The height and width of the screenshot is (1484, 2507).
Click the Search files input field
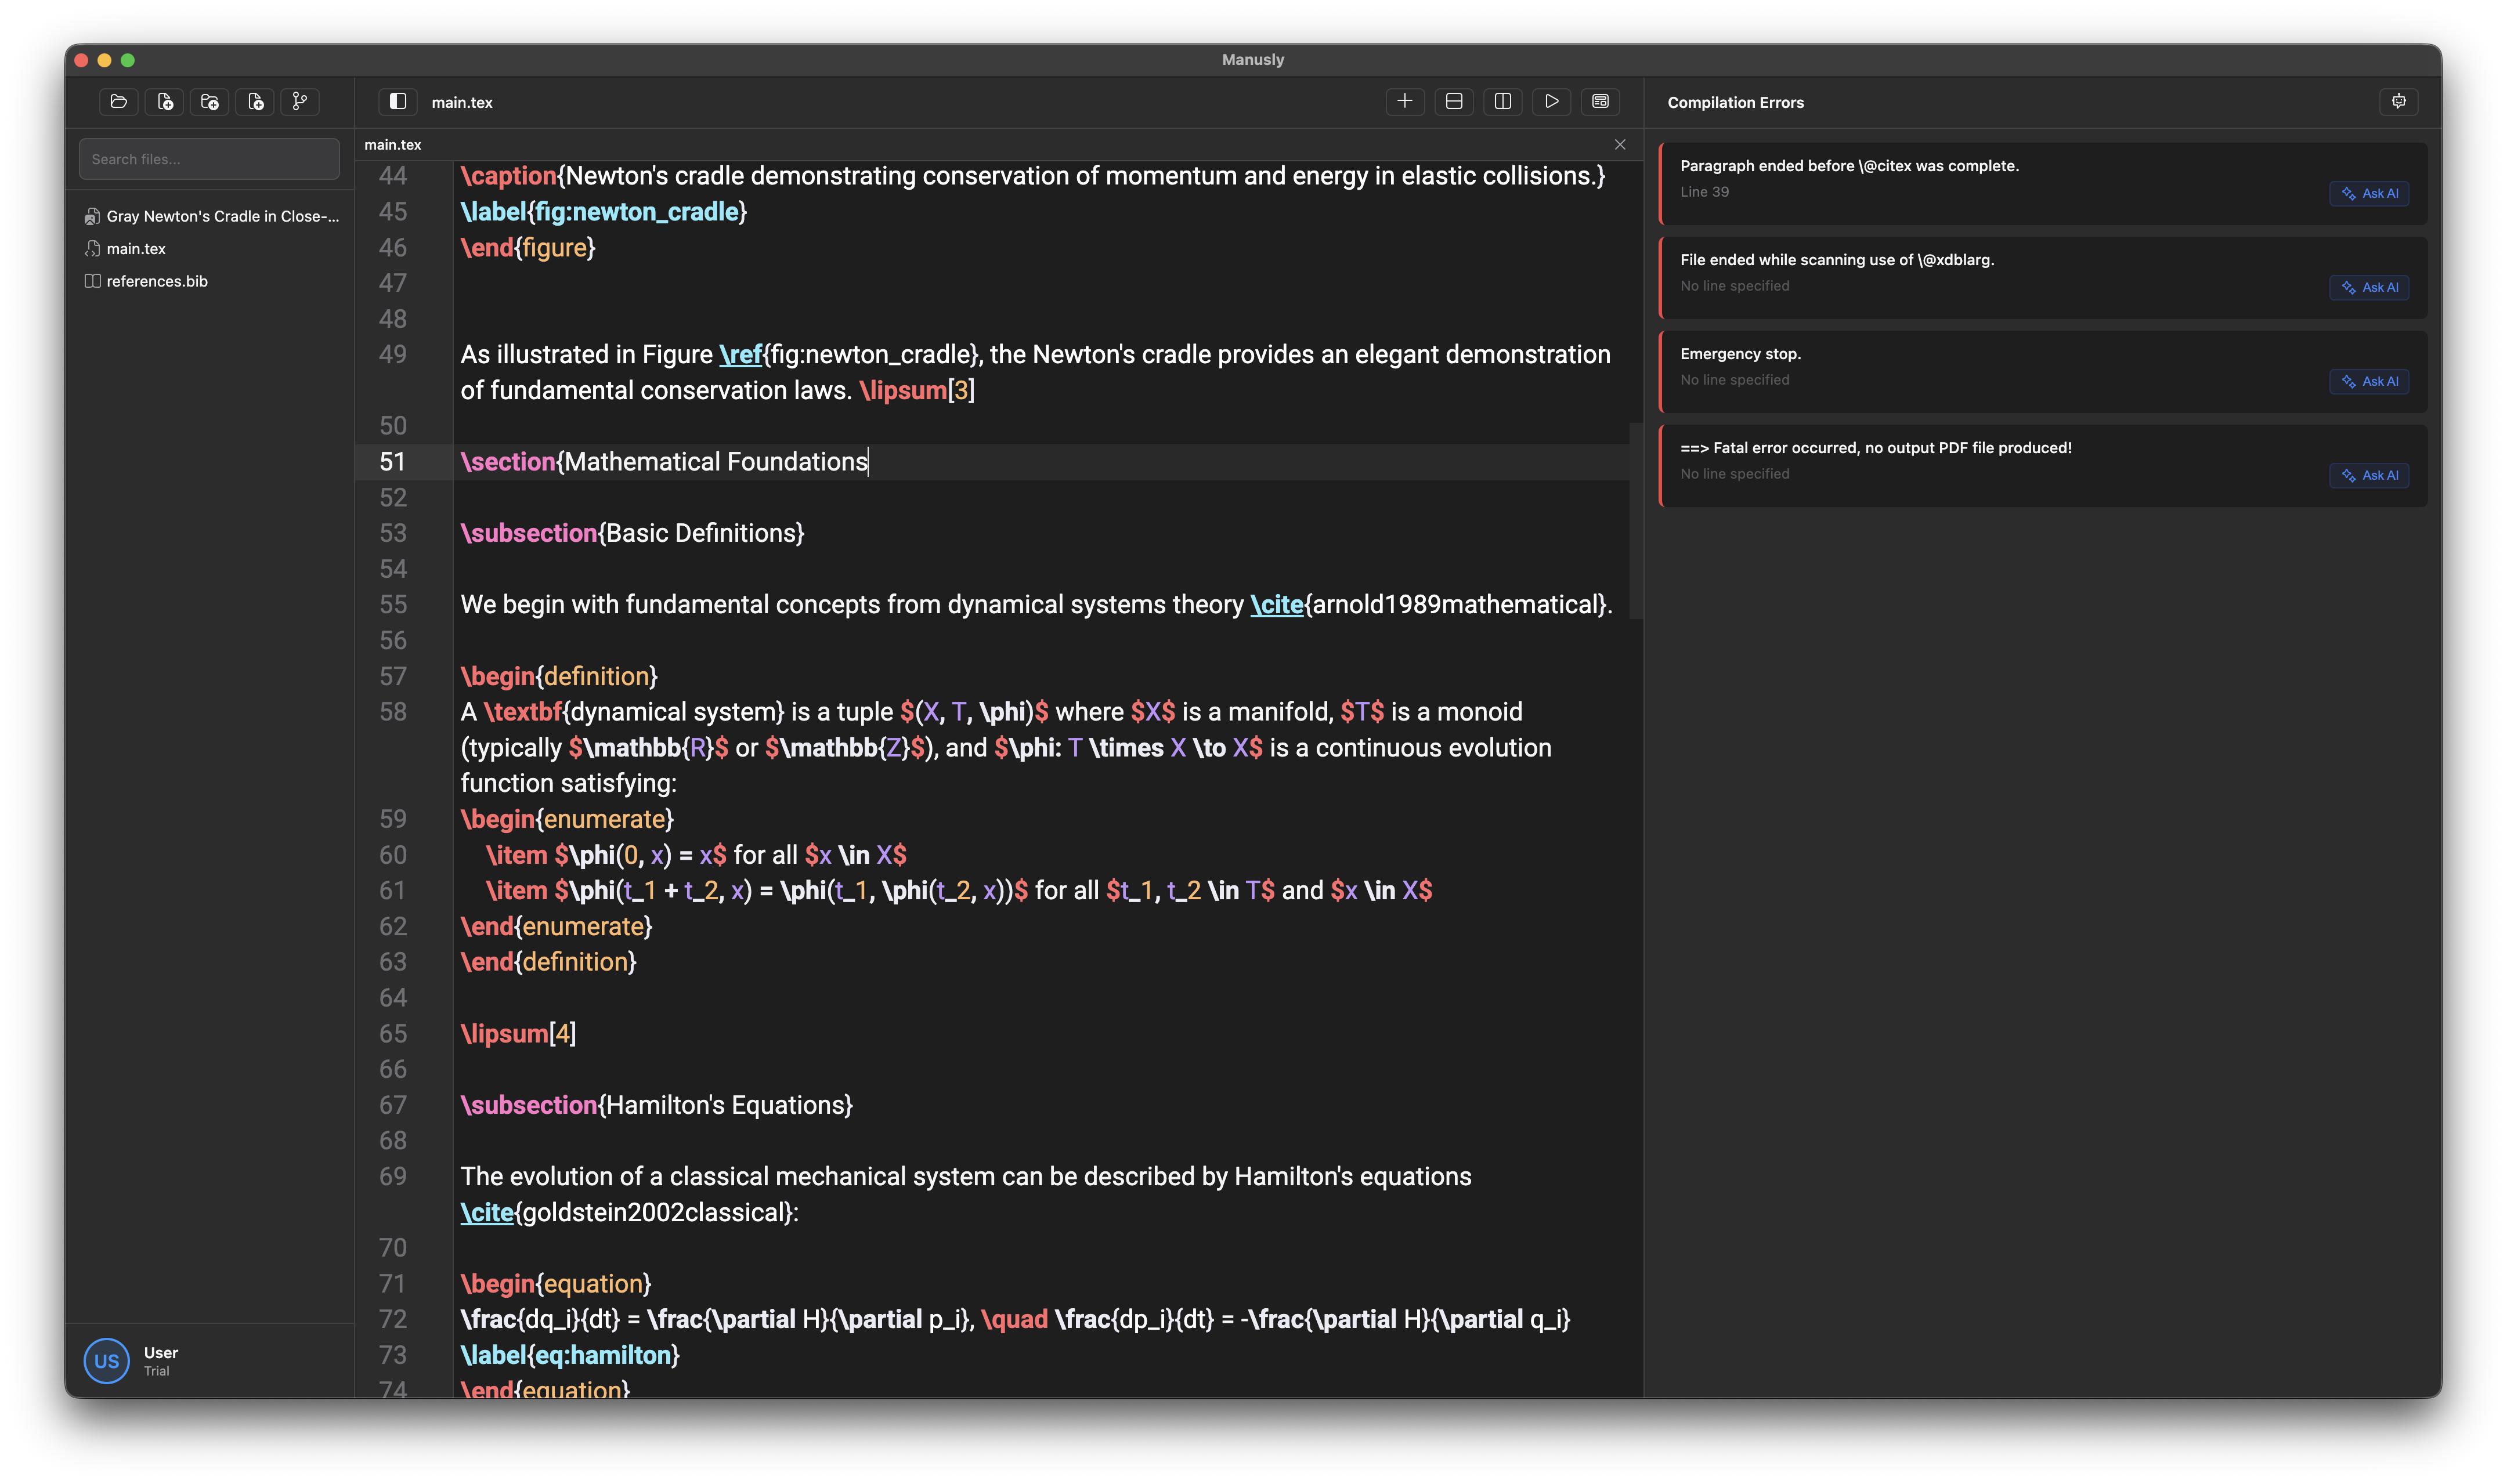(209, 159)
